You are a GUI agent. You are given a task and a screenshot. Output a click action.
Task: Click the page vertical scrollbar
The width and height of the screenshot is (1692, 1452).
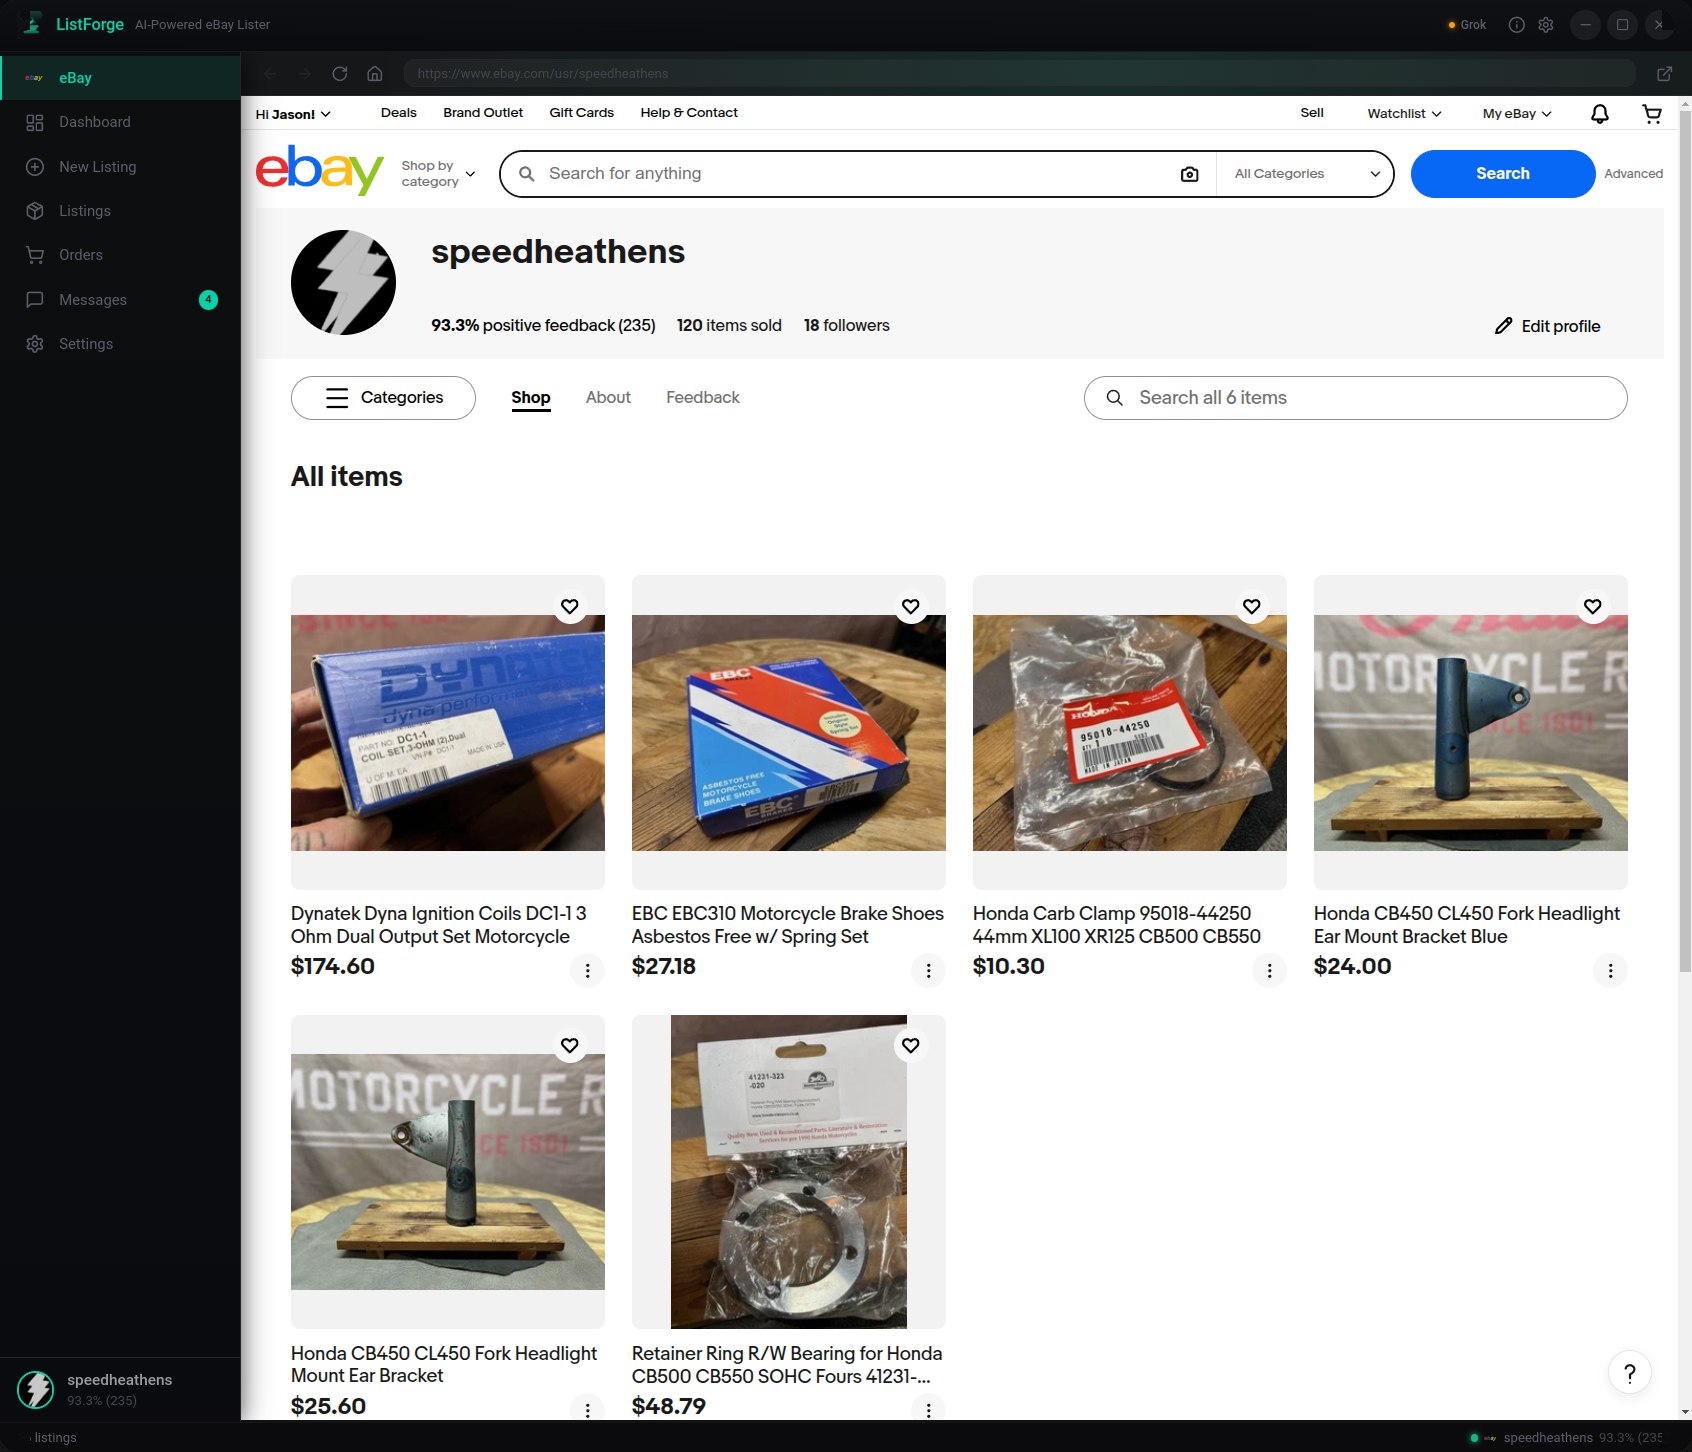point(1685,540)
